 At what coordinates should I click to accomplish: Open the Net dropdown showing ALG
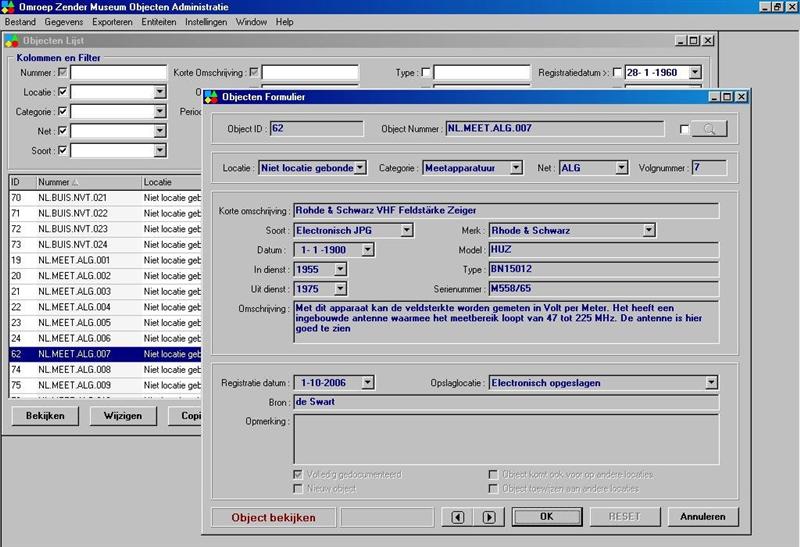click(x=621, y=167)
